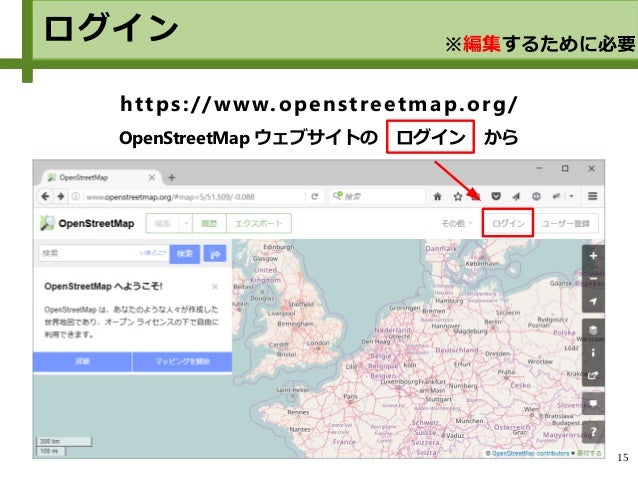Zoom in on the map with the plus control
Image resolution: width=638 pixels, height=479 pixels.
point(593,256)
